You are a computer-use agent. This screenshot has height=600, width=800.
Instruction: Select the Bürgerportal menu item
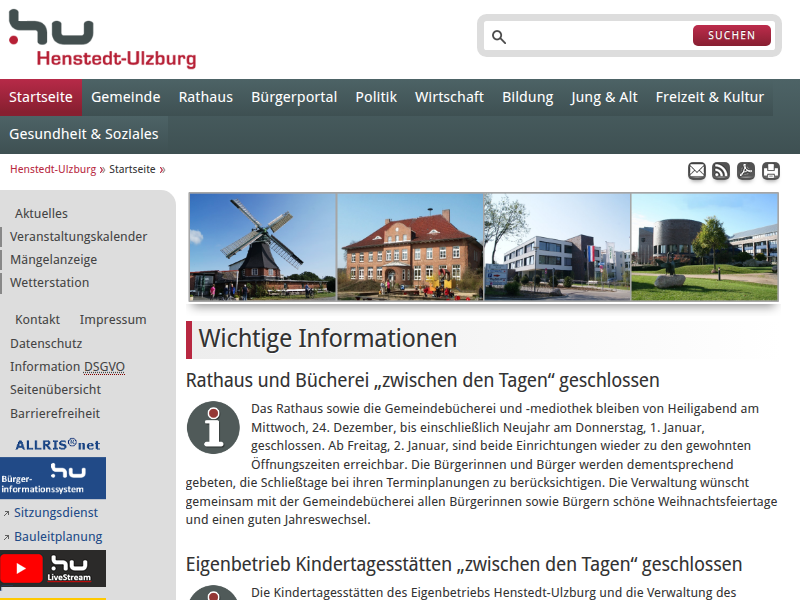point(294,97)
